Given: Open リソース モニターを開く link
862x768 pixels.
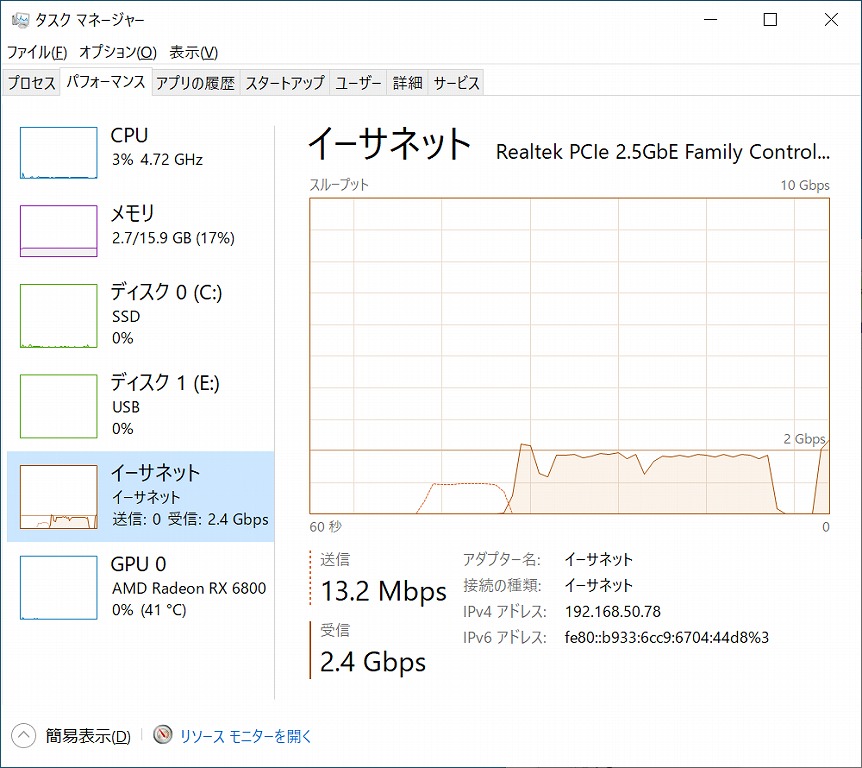Looking at the screenshot, I should [x=246, y=736].
